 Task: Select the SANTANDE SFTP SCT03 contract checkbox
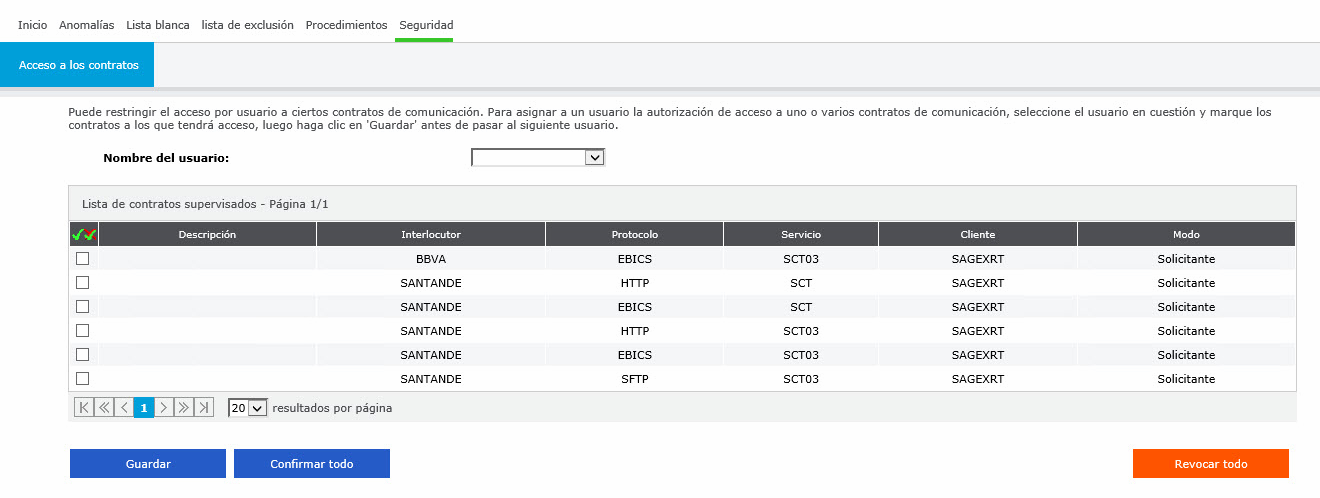83,379
